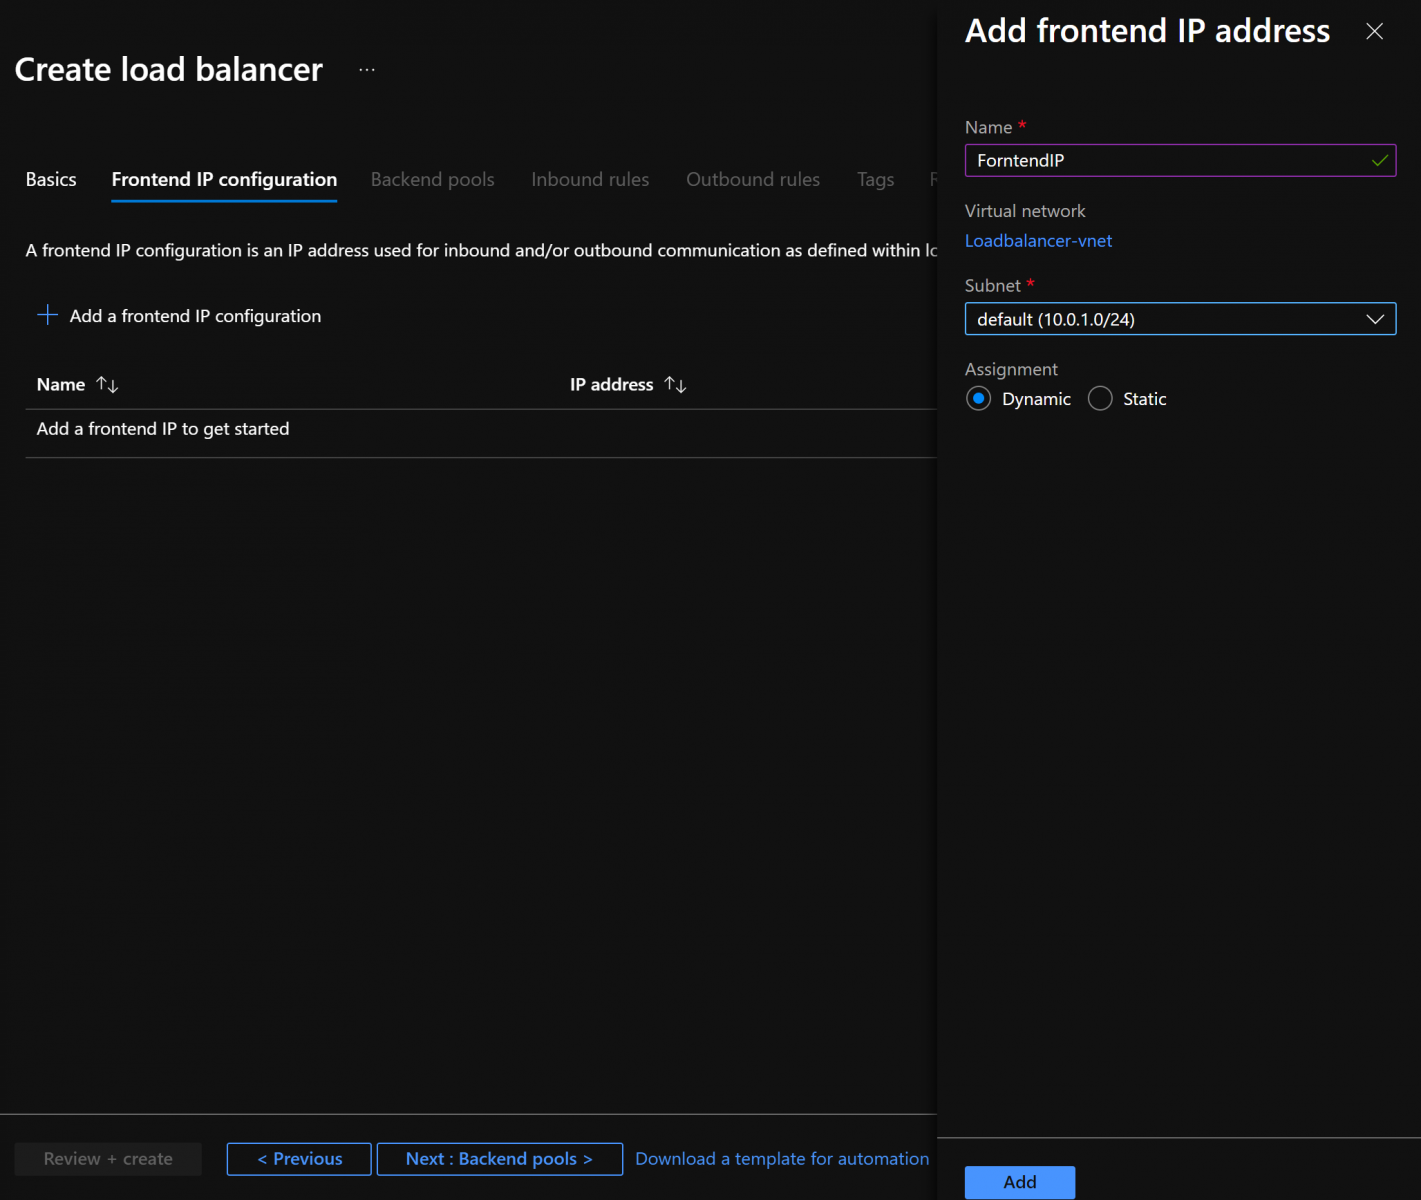Expand the Subnet dropdown chevron
This screenshot has width=1421, height=1200.
click(x=1374, y=319)
